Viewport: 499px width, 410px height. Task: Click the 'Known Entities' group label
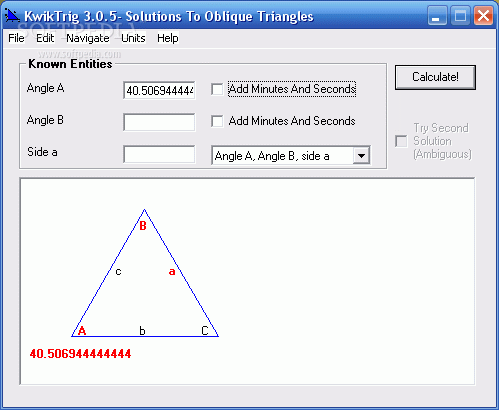click(x=70, y=64)
